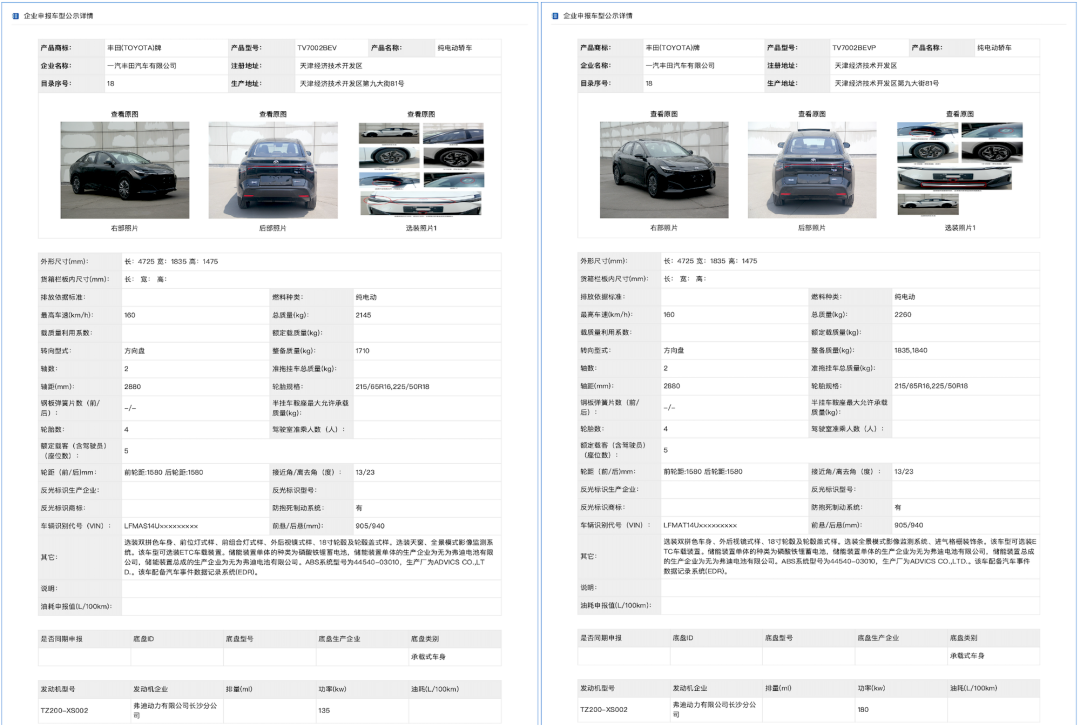
Task: Open 查看原图 link above 后部照片 on TV7002BEVP page
Action: [x=812, y=114]
